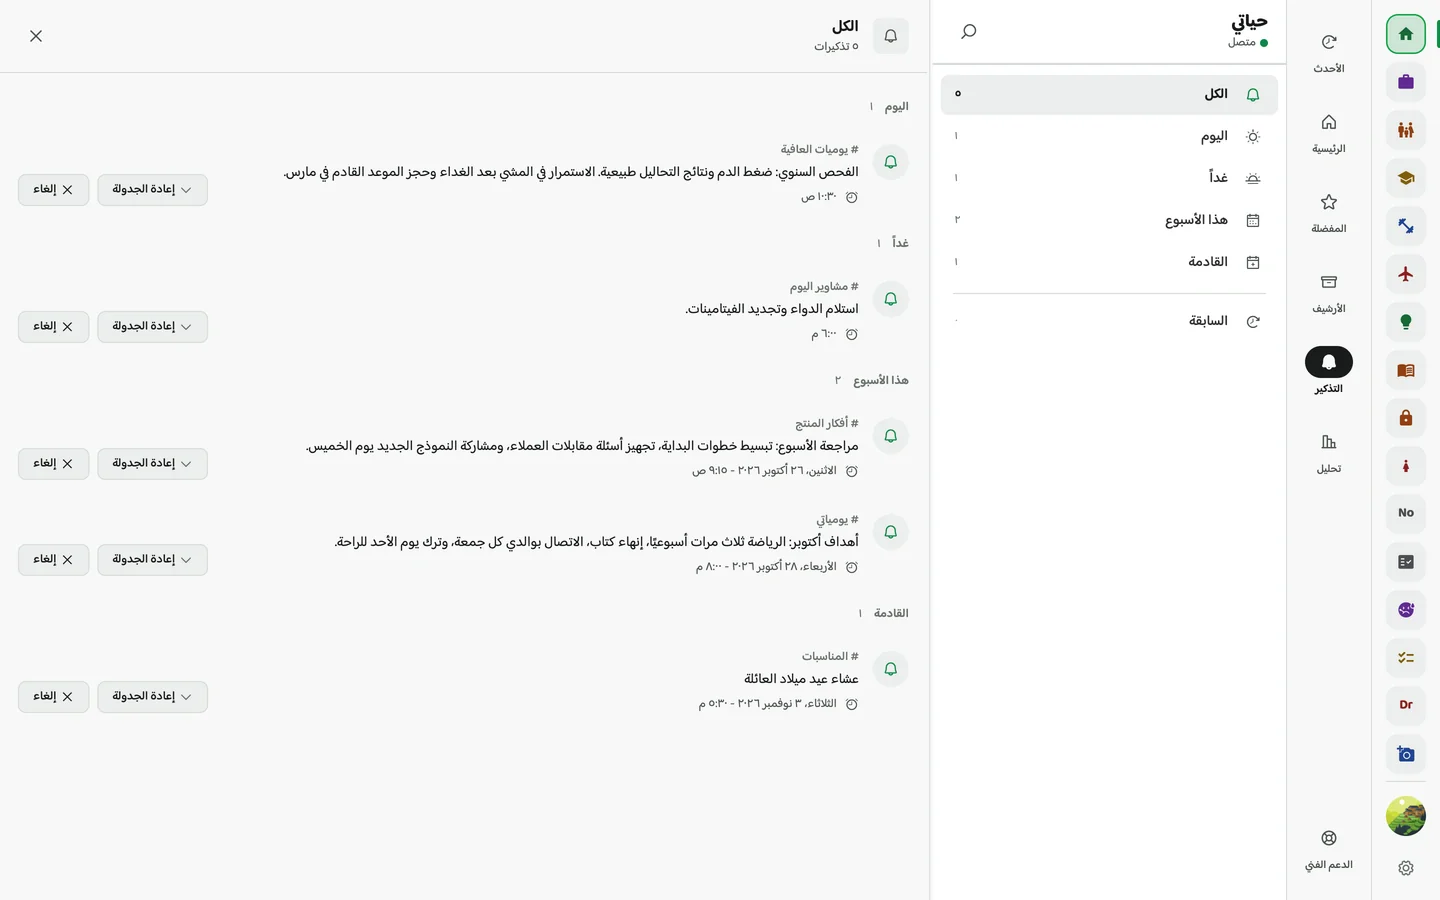
Task: Select التذكير reminders navigation item
Action: pos(1328,371)
